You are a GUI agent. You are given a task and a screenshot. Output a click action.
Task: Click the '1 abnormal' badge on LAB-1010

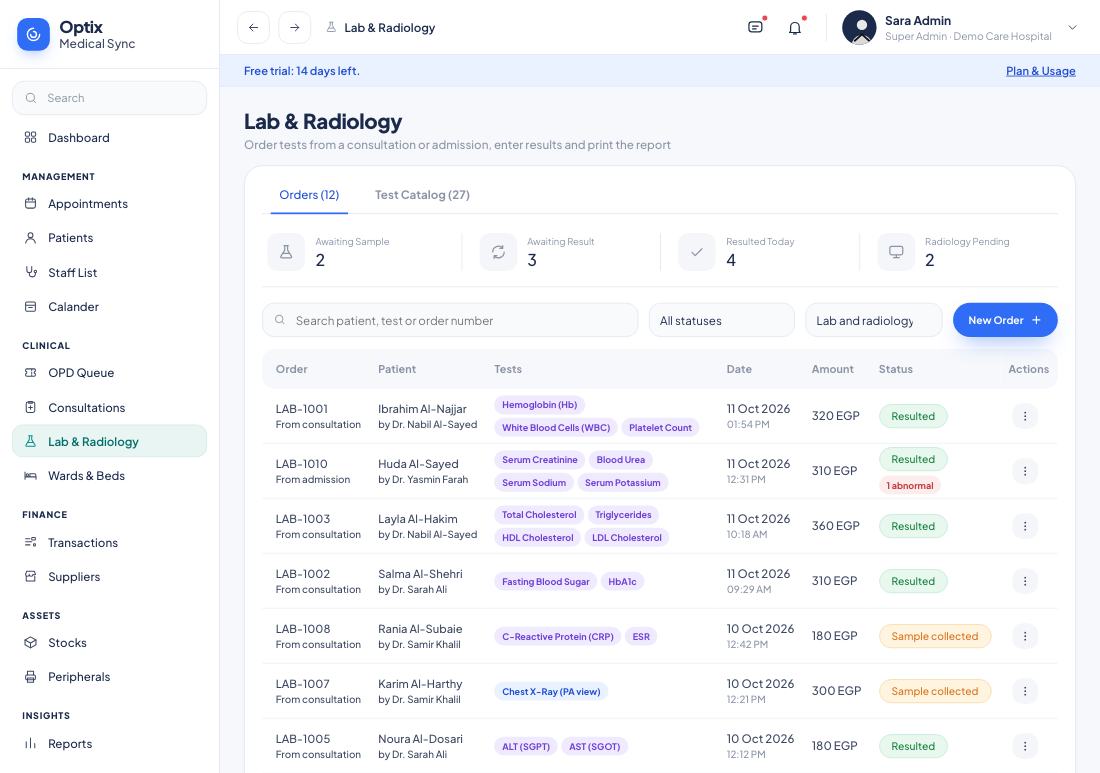pyautogui.click(x=910, y=485)
